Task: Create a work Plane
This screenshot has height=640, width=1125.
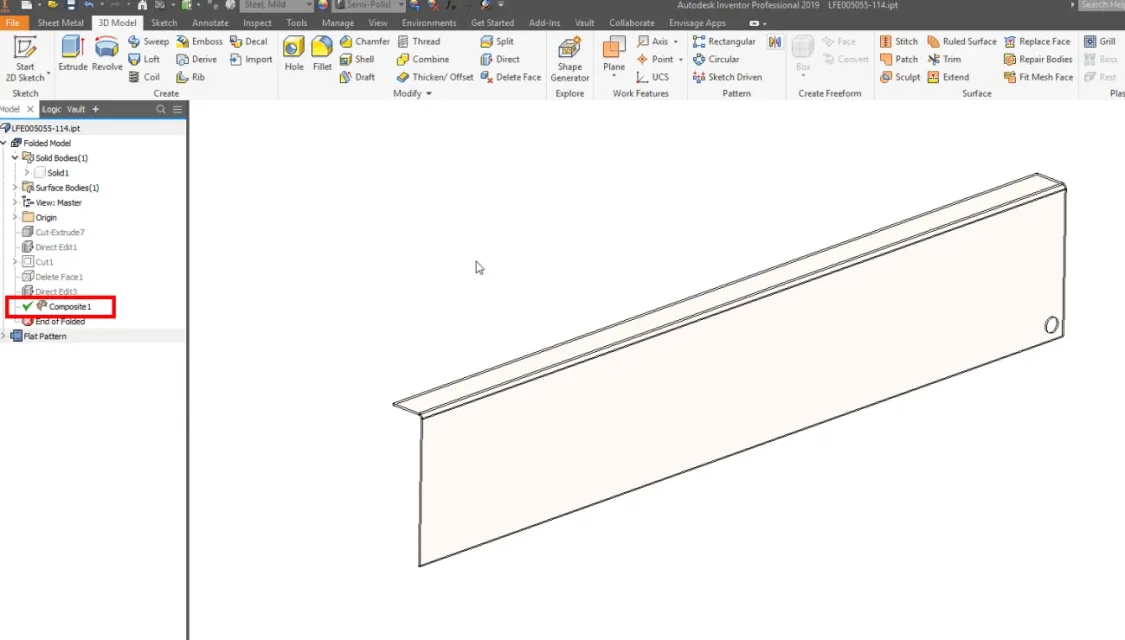Action: coord(613,54)
